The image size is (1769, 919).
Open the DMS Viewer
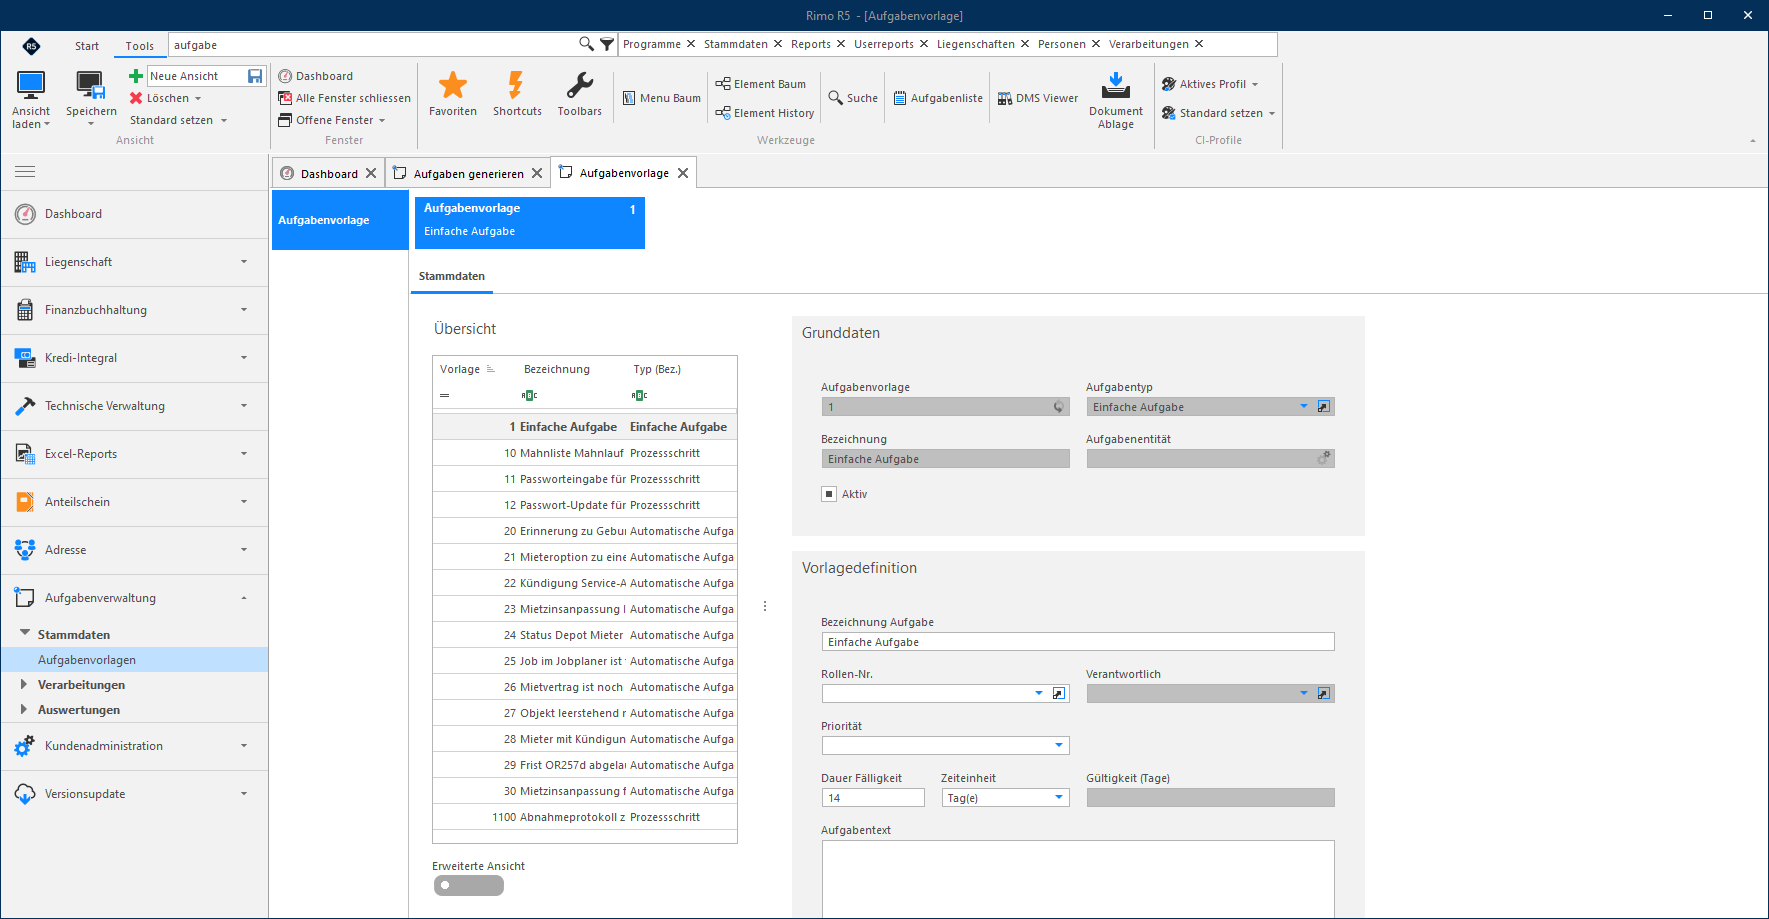click(1038, 98)
